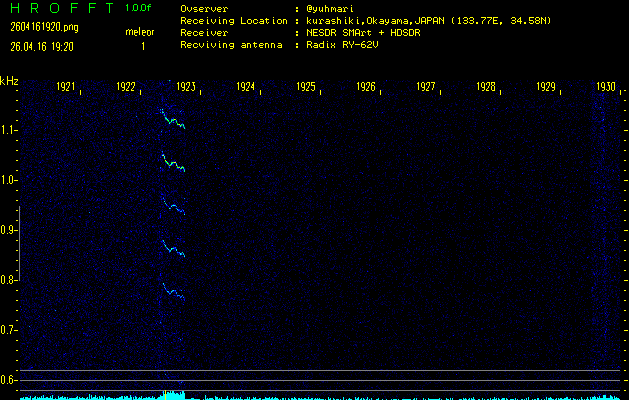This screenshot has width=629, height=400.
Task: Click the cyan signal level peak at bottom
Action: (172, 394)
